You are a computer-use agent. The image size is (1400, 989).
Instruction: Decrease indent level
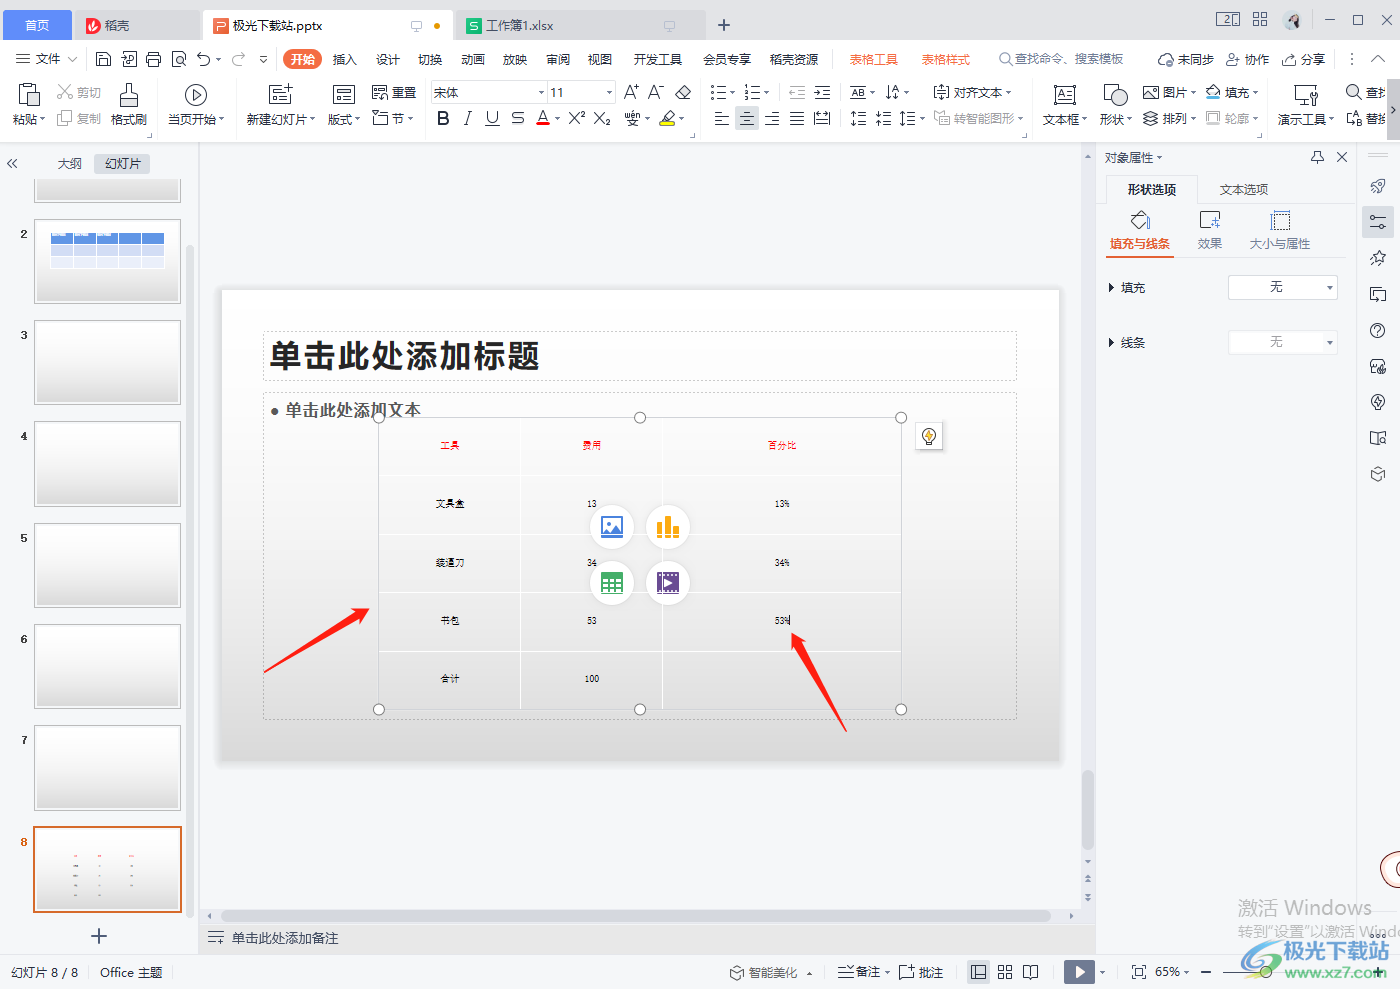point(797,92)
